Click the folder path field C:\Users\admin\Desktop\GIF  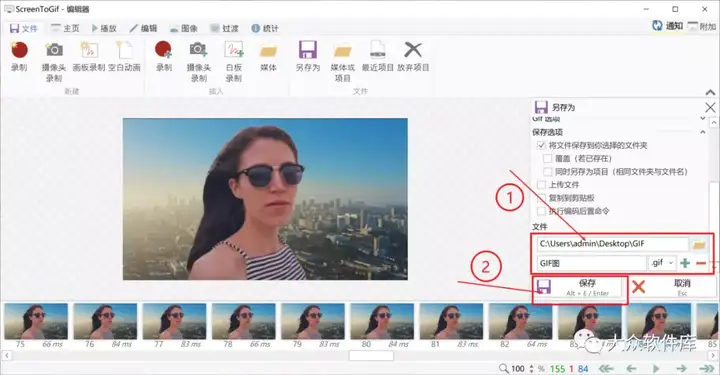point(613,244)
